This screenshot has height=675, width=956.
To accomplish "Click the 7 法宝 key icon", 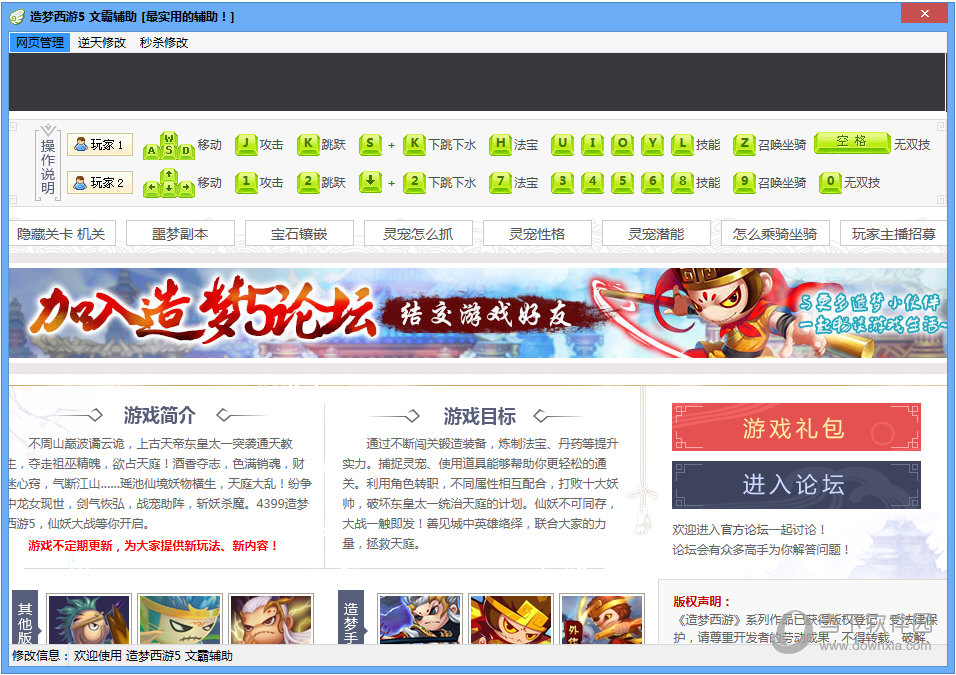I will click(500, 182).
